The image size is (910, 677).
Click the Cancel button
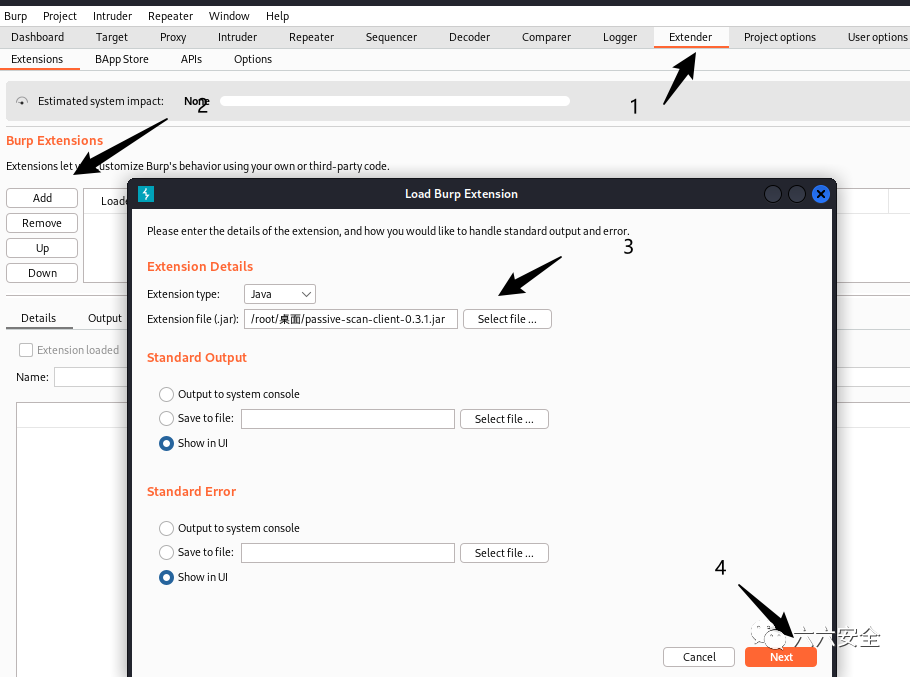(699, 657)
